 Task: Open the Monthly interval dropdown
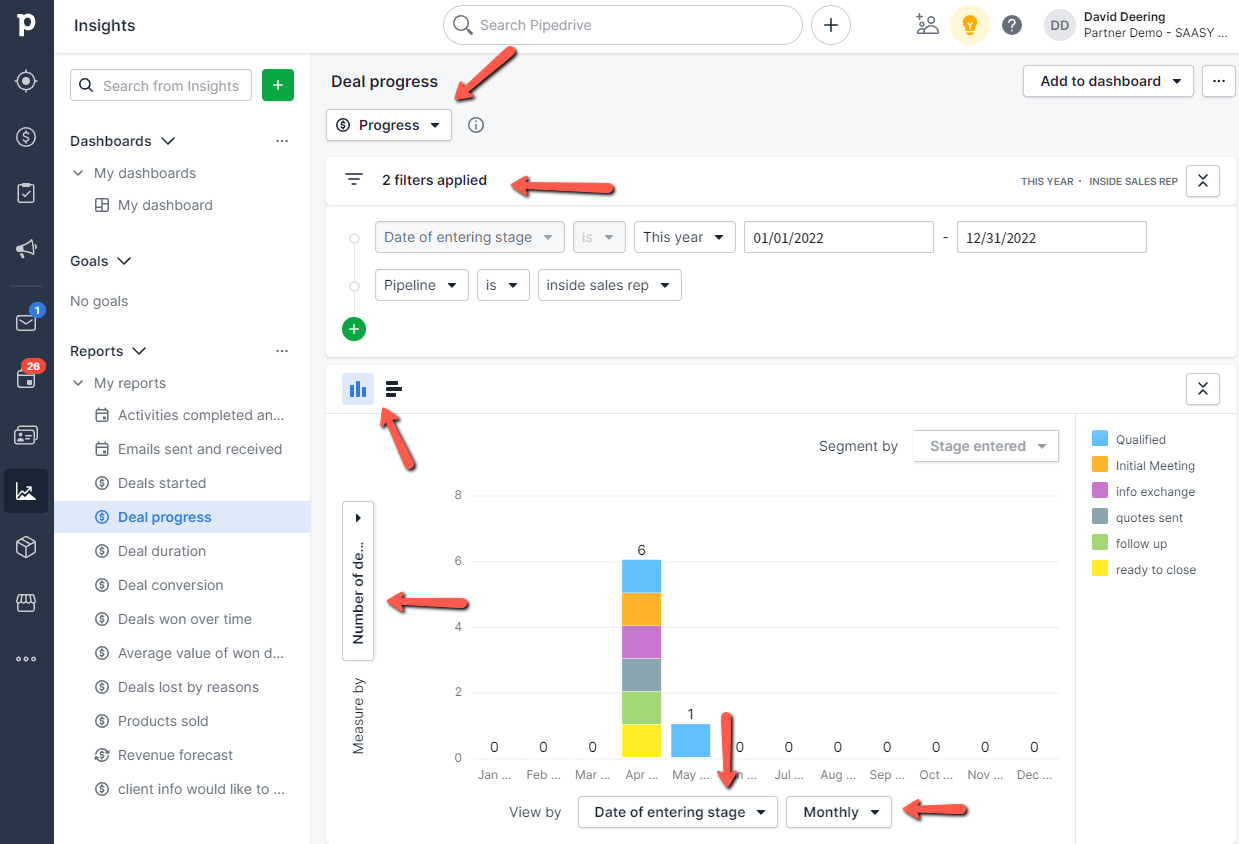839,812
